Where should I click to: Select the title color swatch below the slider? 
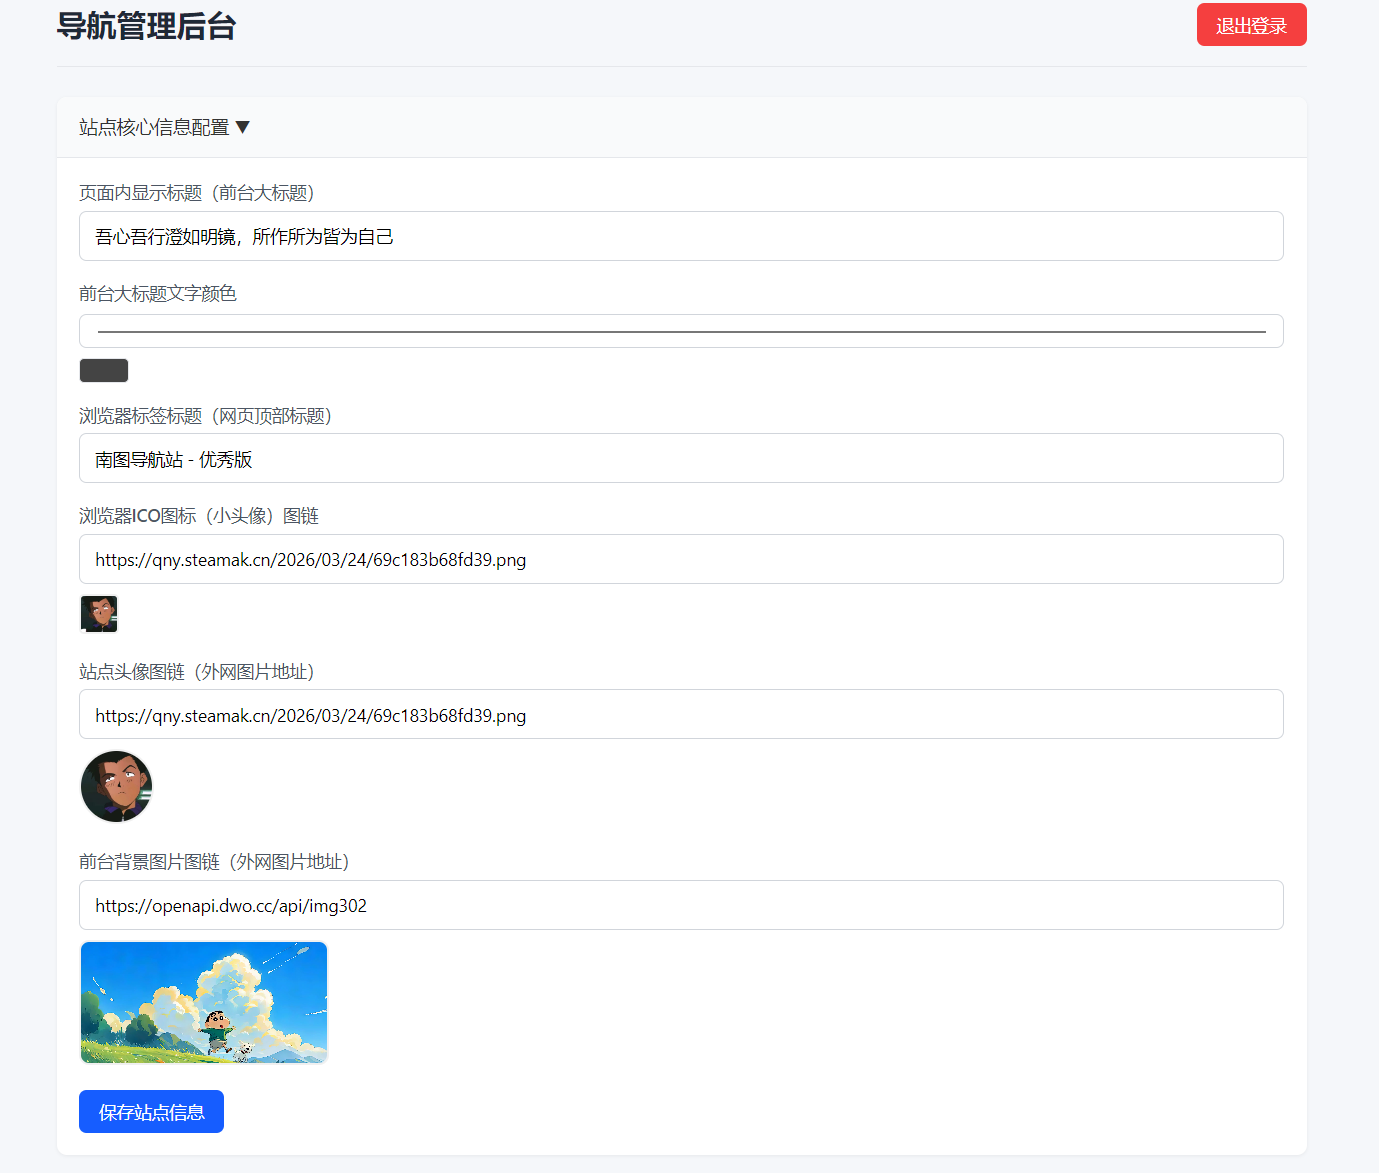click(x=103, y=369)
